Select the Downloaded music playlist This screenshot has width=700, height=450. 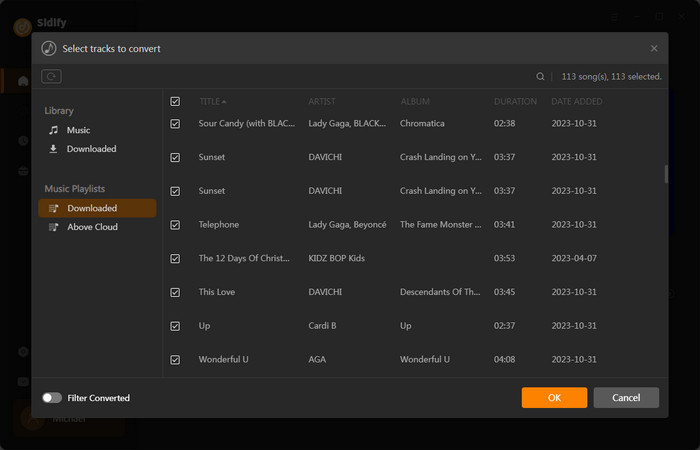click(97, 208)
